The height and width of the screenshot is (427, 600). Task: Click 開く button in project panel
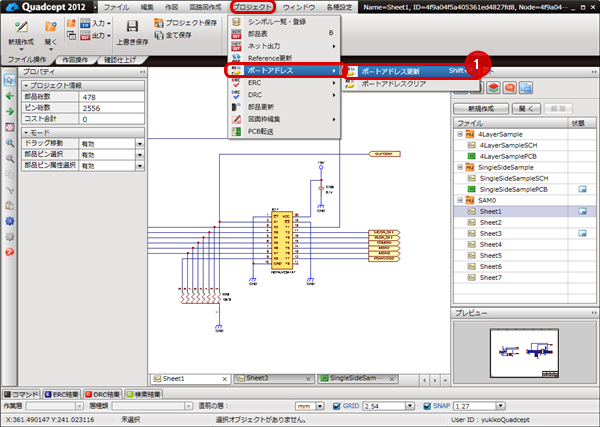tap(526, 109)
